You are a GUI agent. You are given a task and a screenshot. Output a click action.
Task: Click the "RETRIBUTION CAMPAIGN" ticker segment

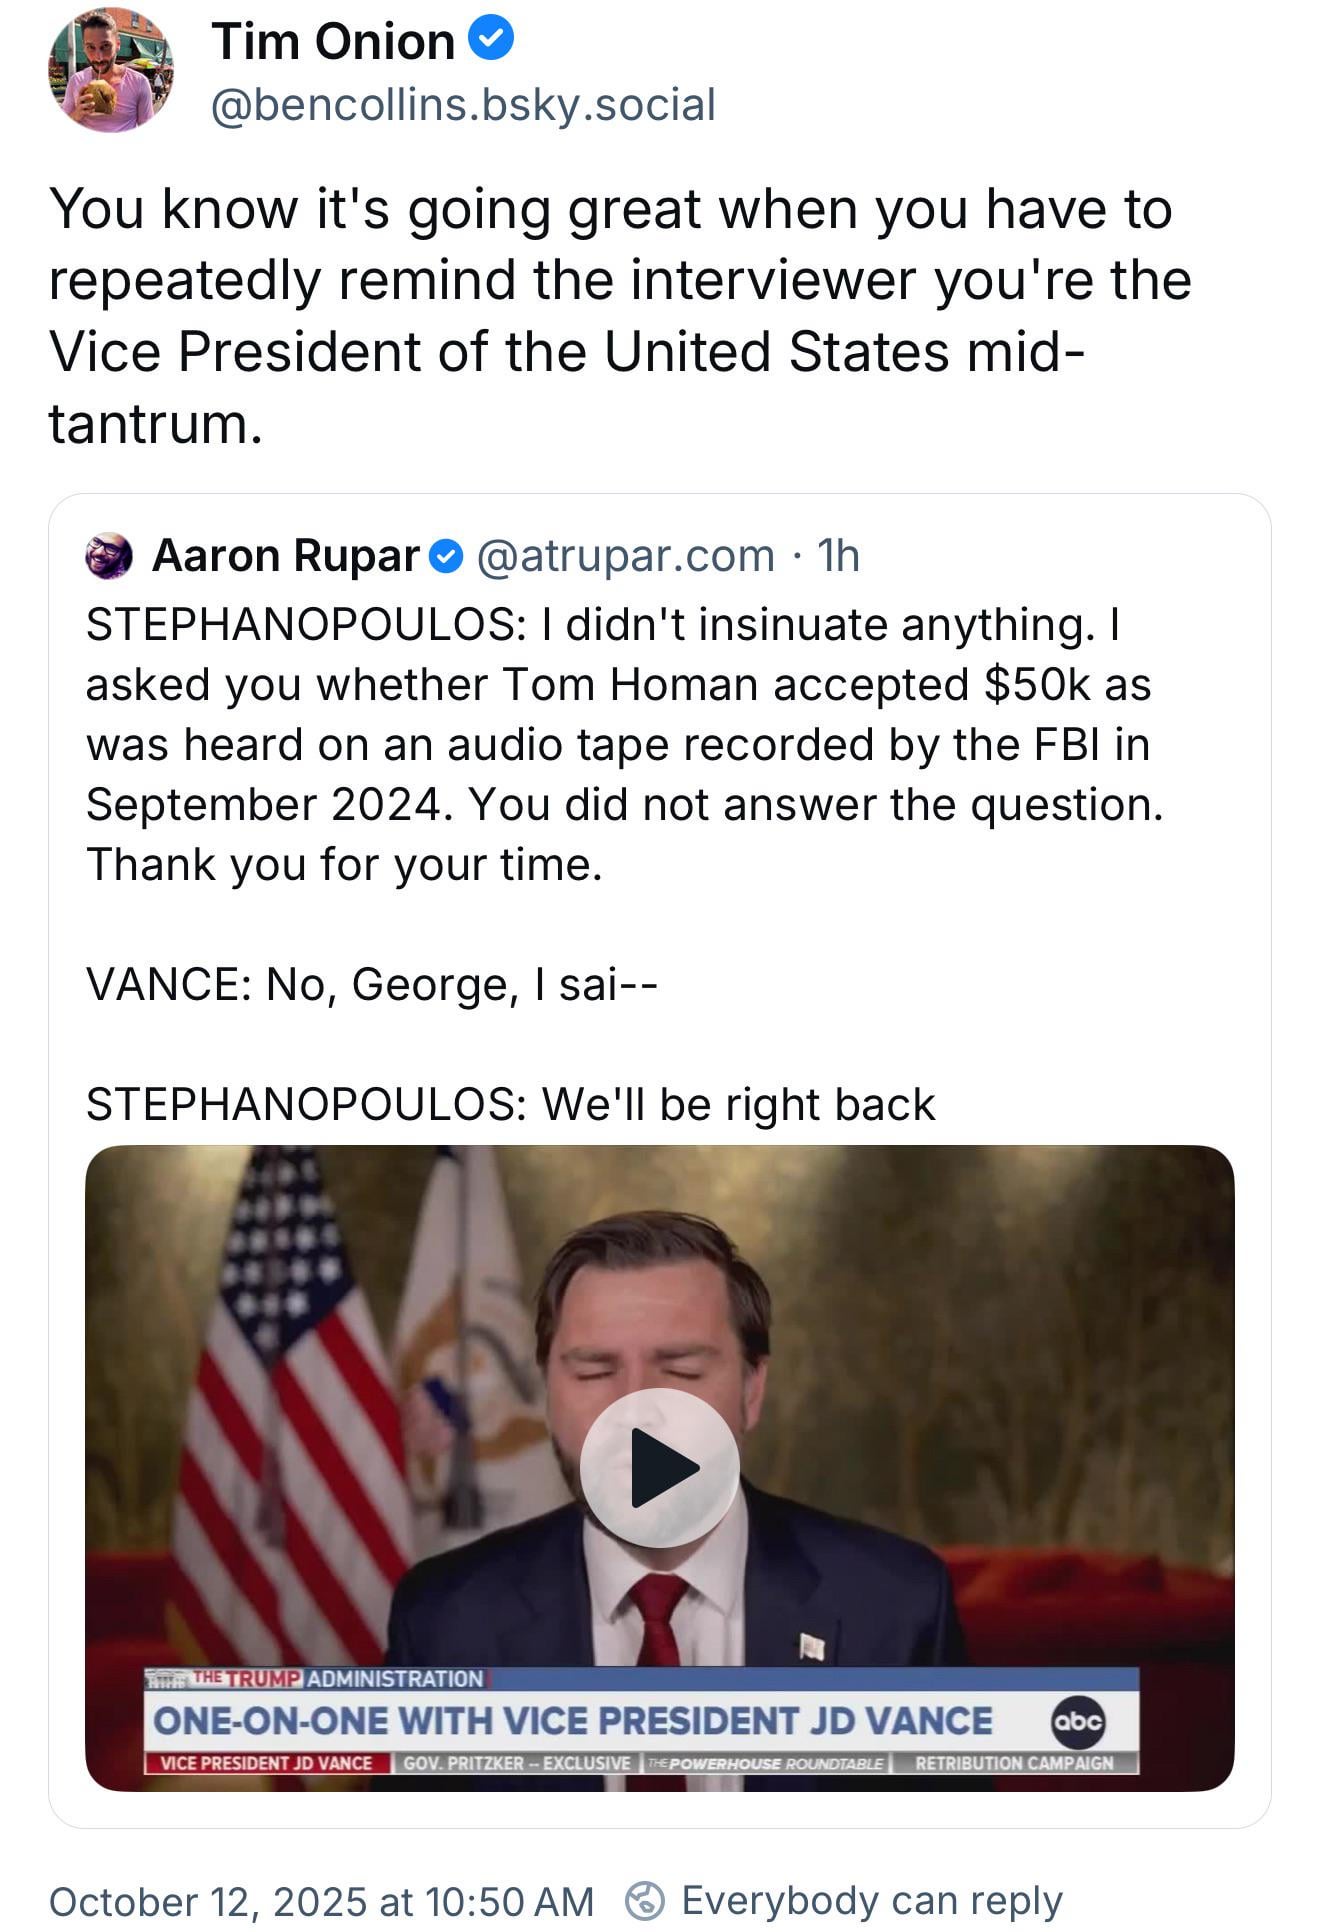1013,1763
